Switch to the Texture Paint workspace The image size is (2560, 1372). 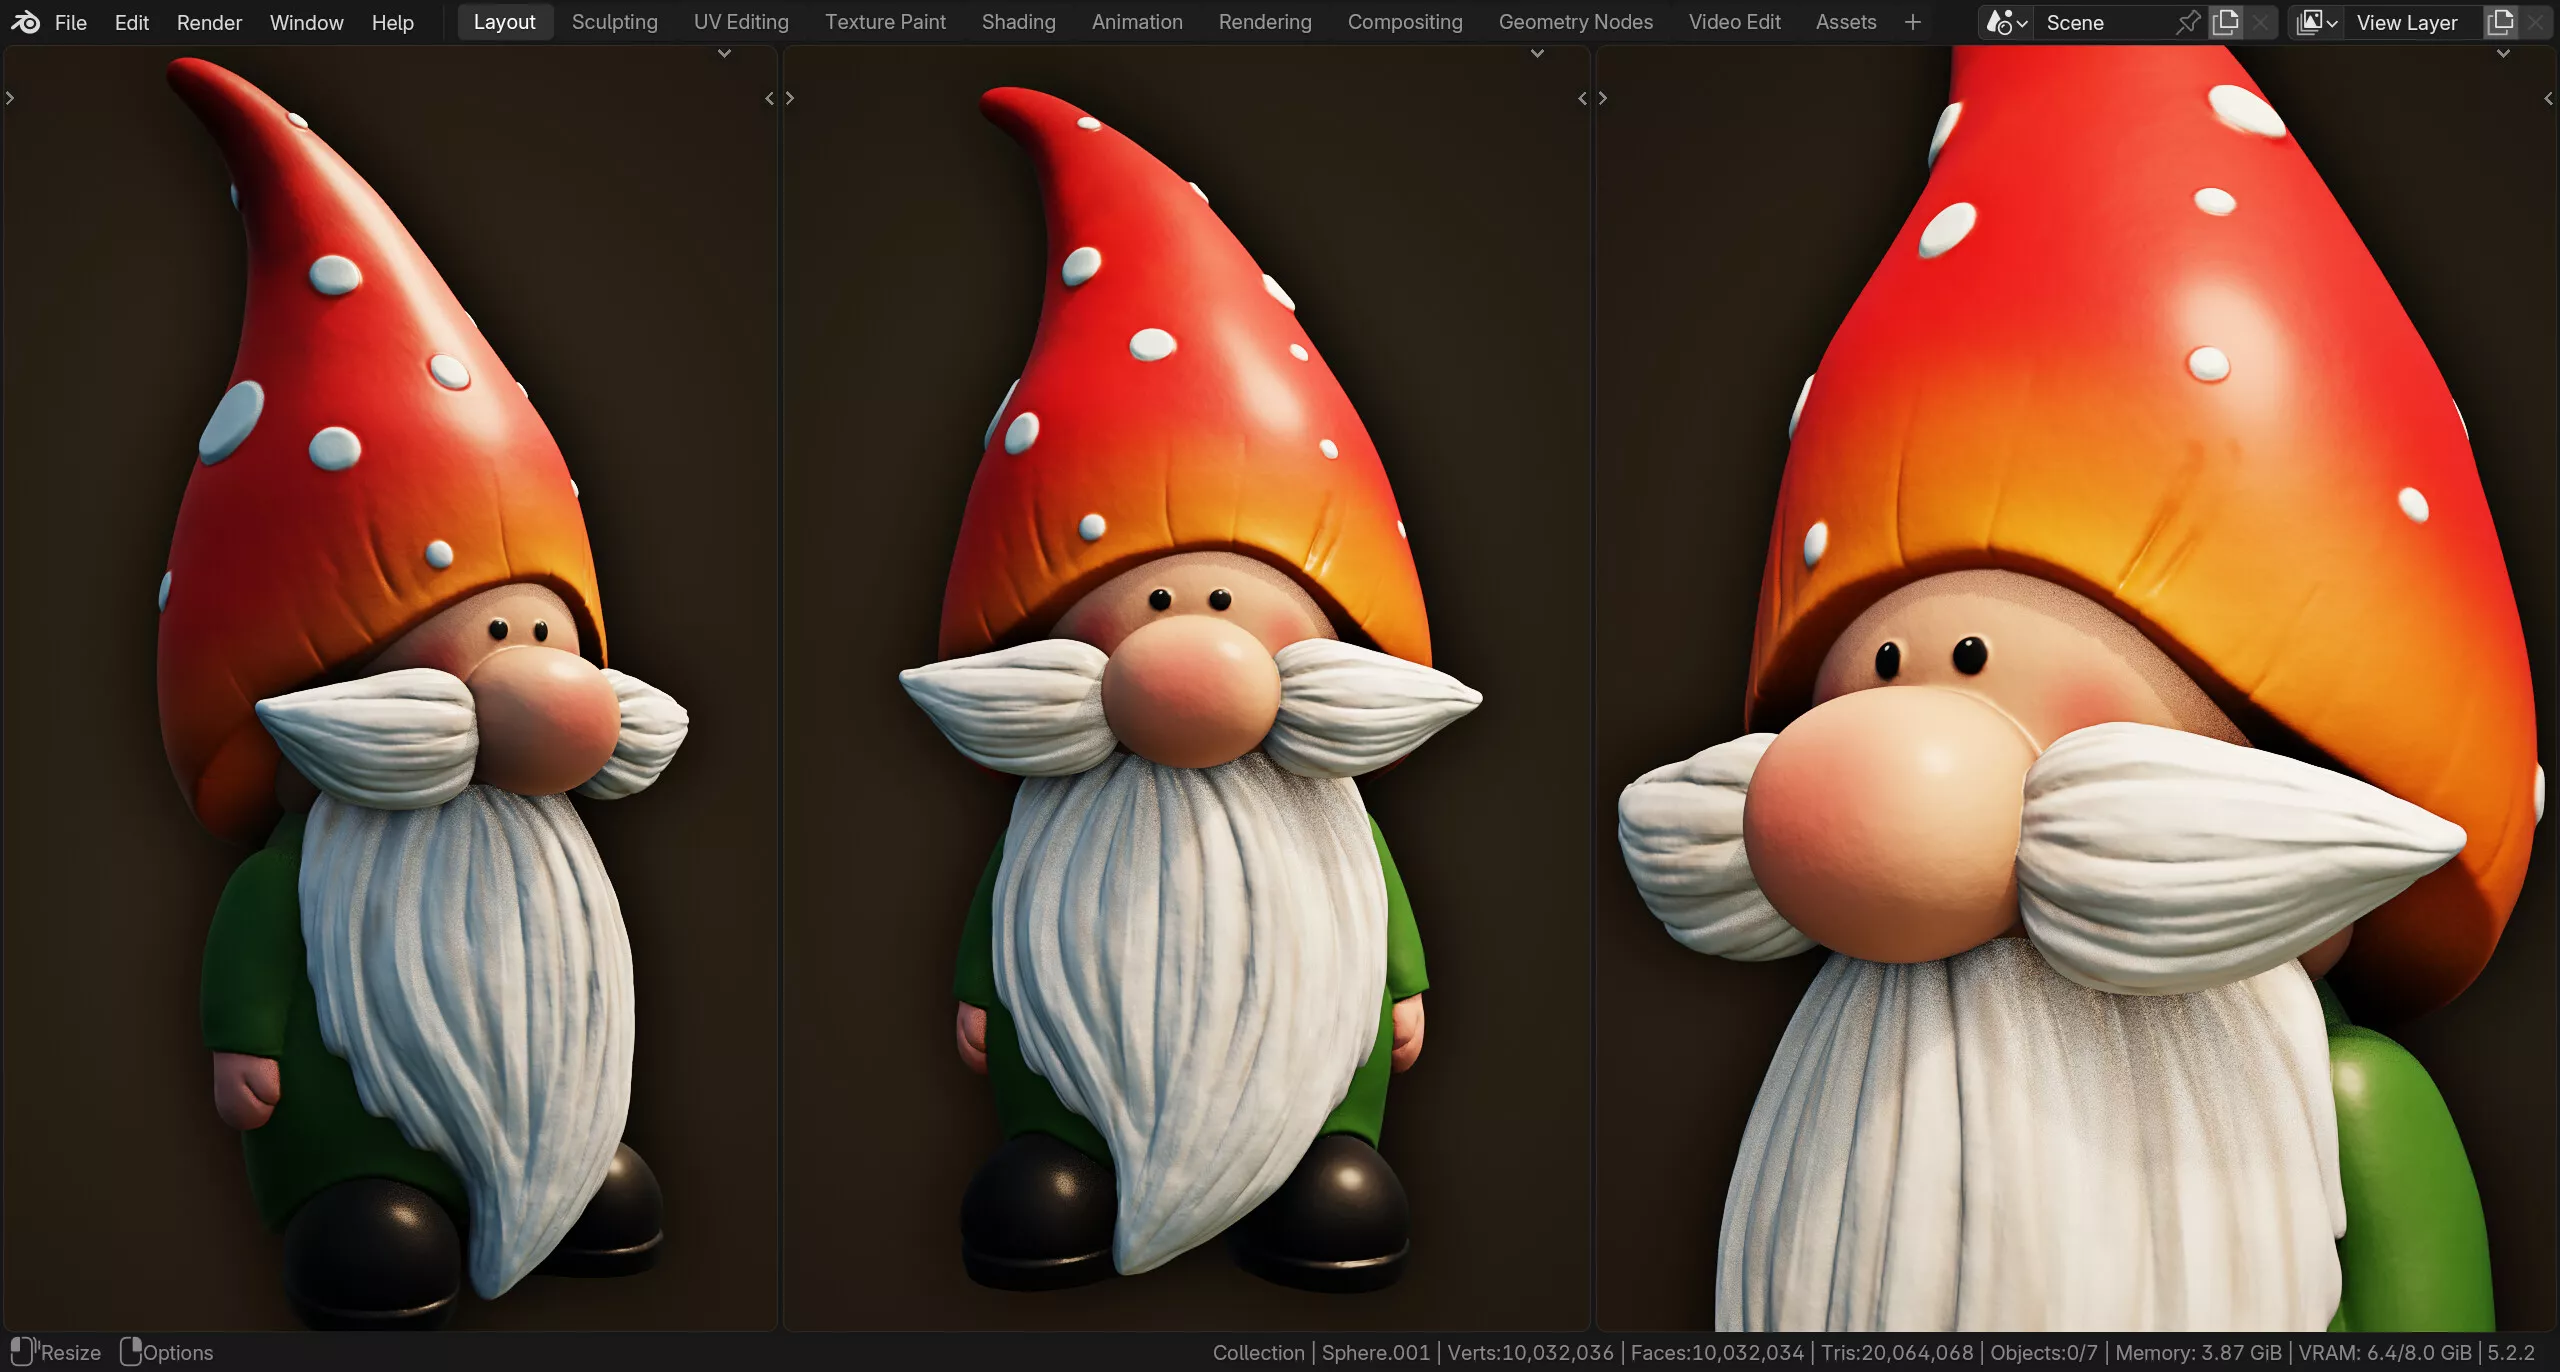coord(885,22)
